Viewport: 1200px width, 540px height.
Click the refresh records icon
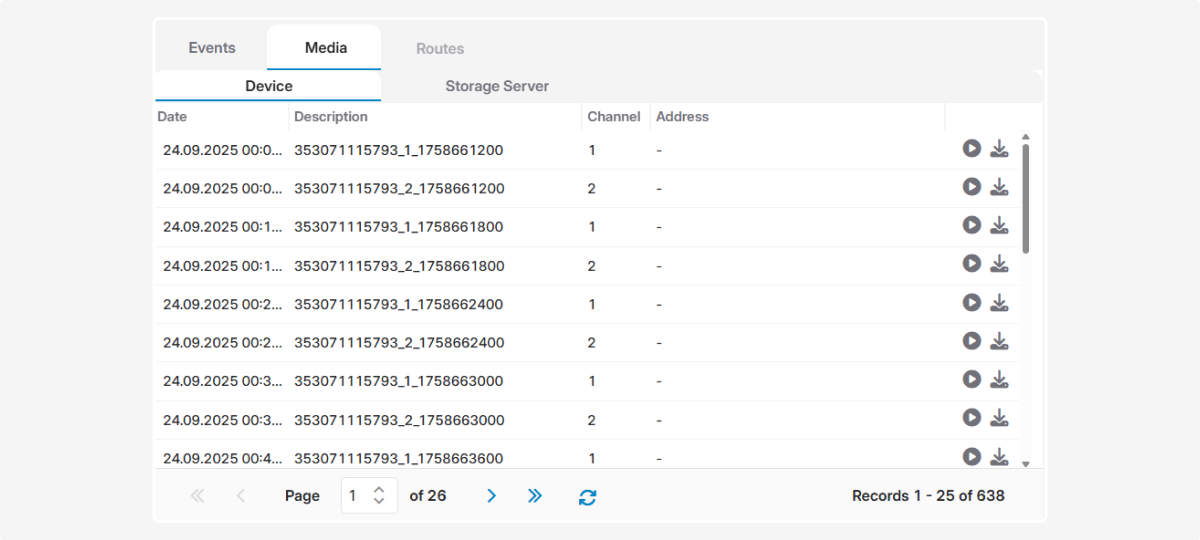click(587, 496)
